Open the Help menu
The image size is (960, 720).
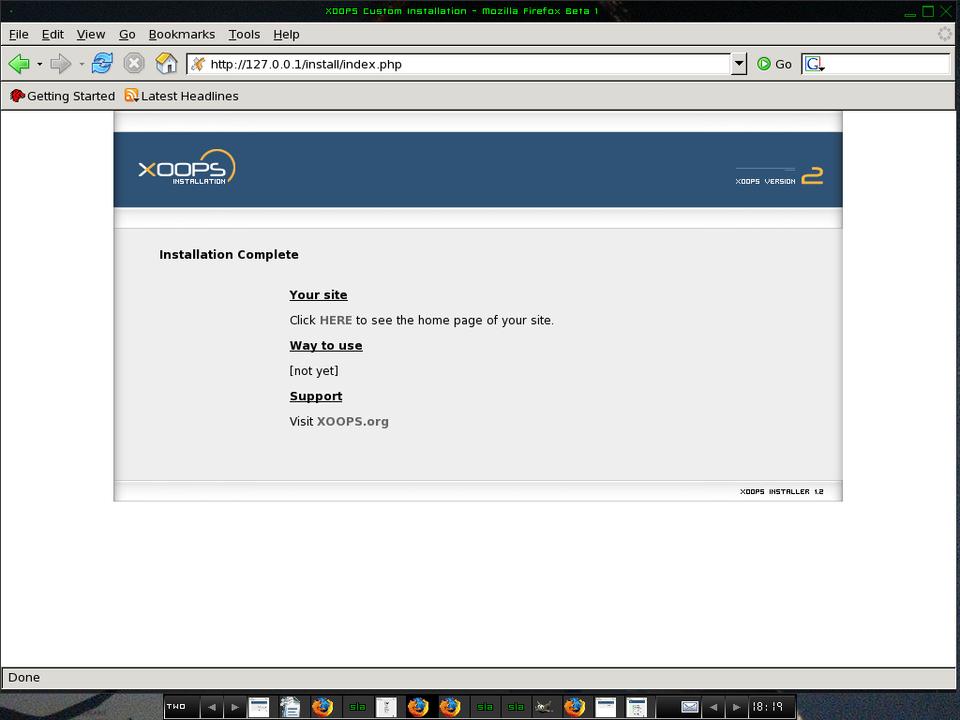(x=286, y=34)
